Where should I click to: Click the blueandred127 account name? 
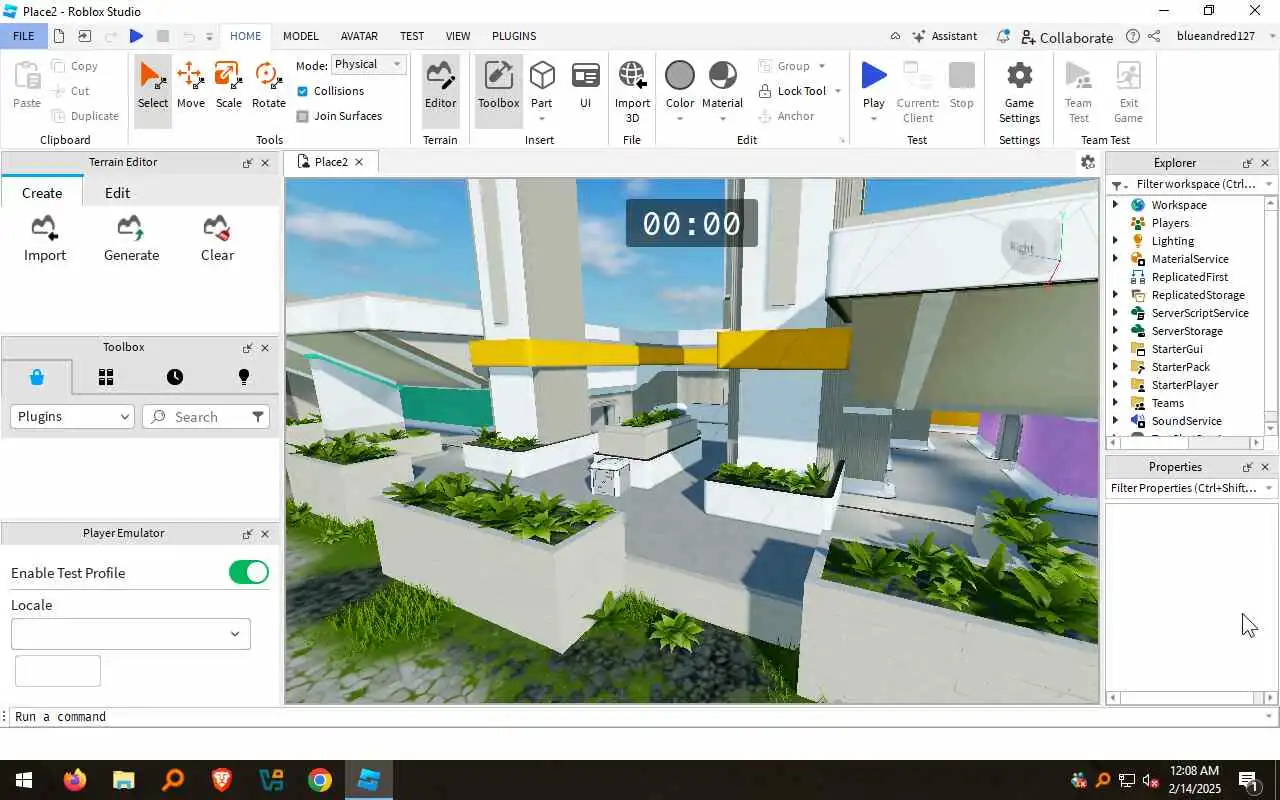pos(1215,36)
